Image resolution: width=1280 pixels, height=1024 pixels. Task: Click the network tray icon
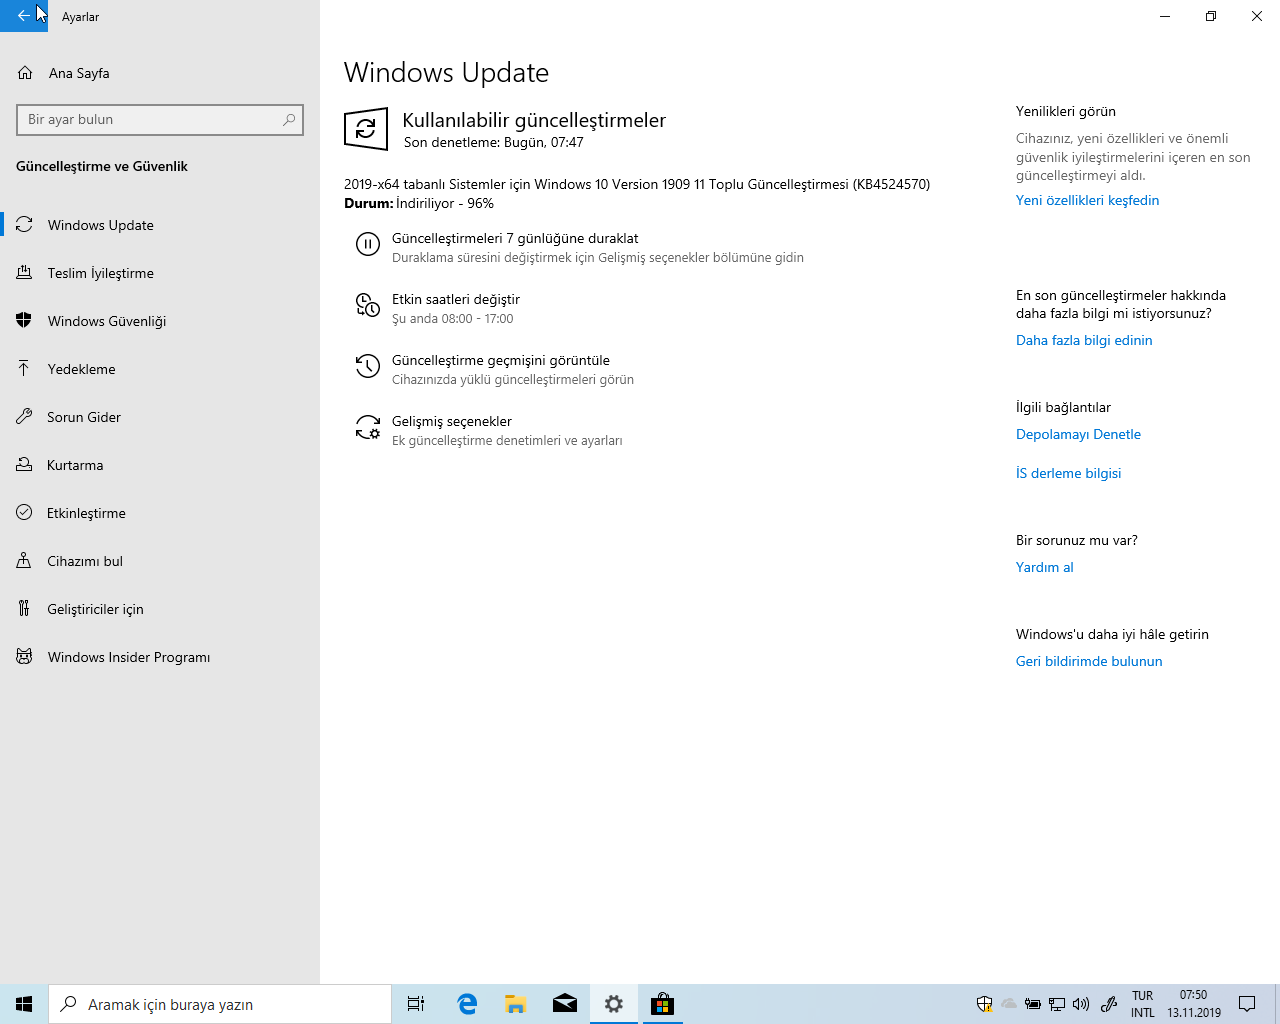1057,1004
